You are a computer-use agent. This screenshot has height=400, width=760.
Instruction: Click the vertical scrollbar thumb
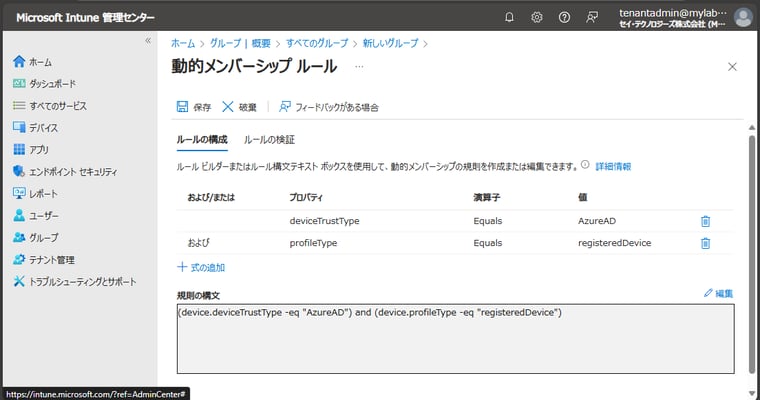(x=752, y=255)
